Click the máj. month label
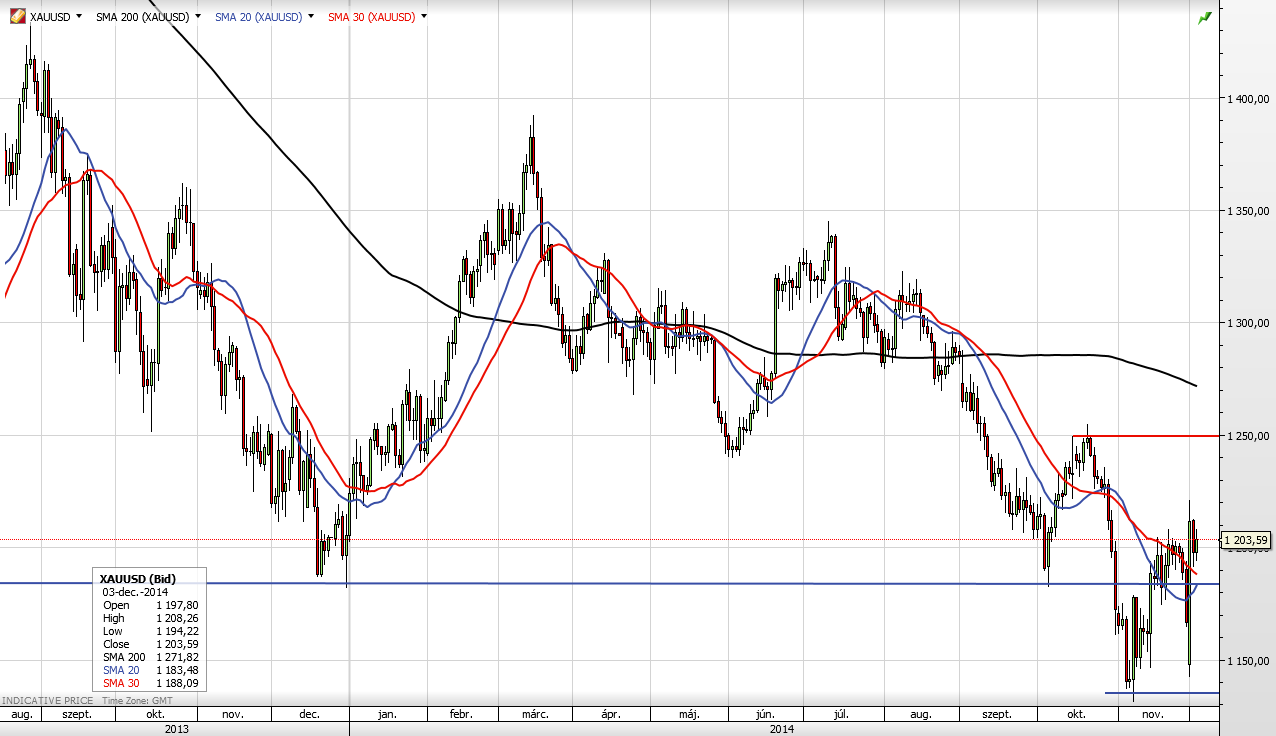 pyautogui.click(x=688, y=715)
